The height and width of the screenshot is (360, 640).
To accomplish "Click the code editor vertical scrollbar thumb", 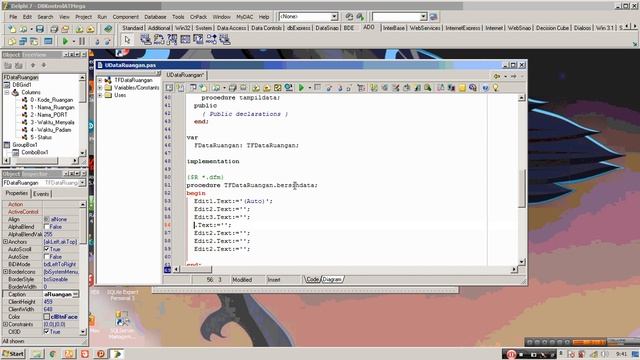I will [522, 189].
